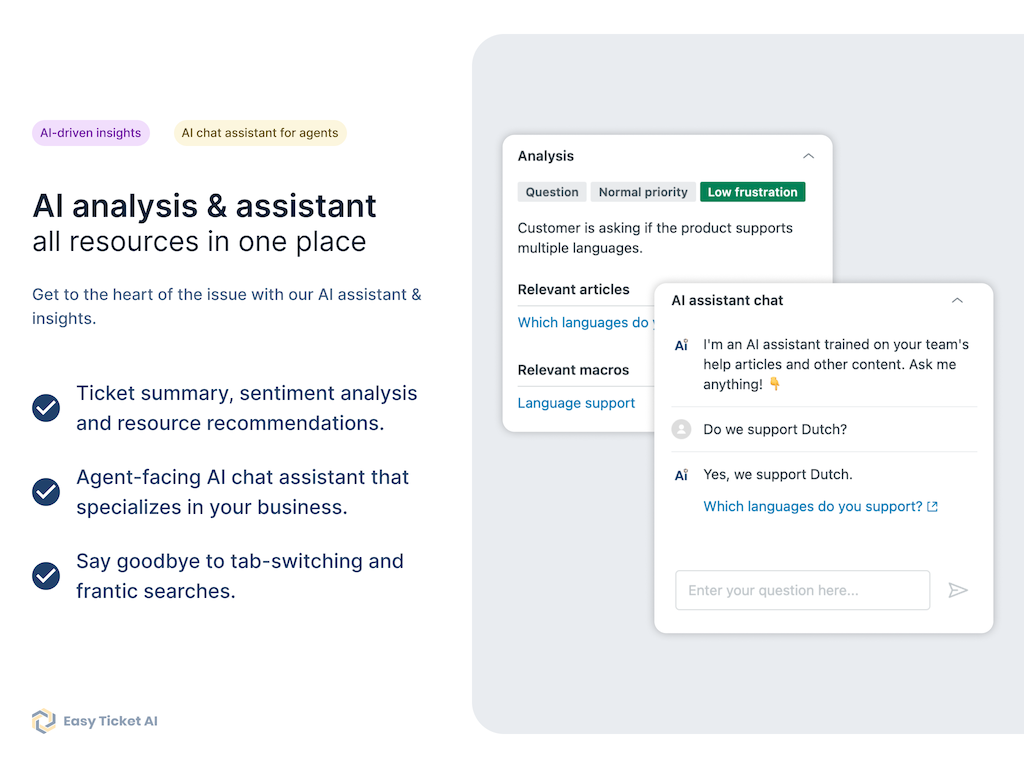Collapse the AI assistant chat panel
The width and height of the screenshot is (1024, 768).
point(957,300)
